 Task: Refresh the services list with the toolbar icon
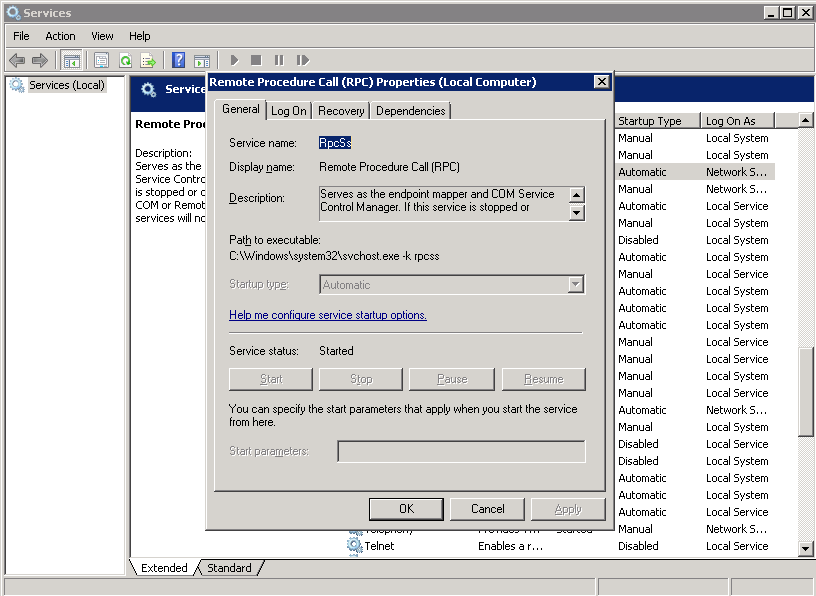pyautogui.click(x=125, y=60)
